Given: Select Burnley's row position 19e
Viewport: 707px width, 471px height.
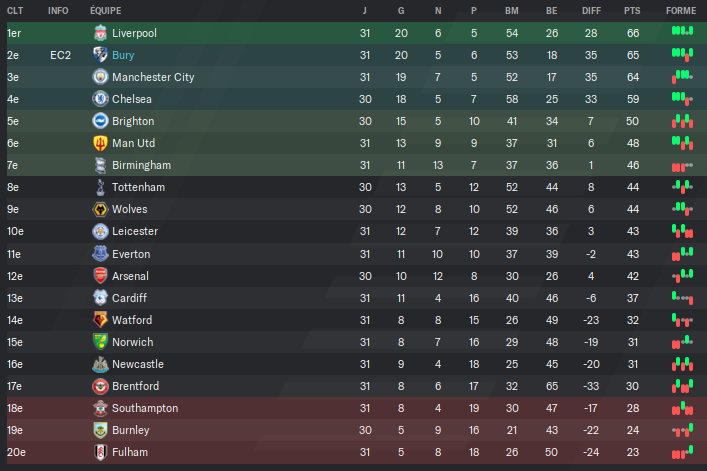Looking at the screenshot, I should tap(15, 430).
